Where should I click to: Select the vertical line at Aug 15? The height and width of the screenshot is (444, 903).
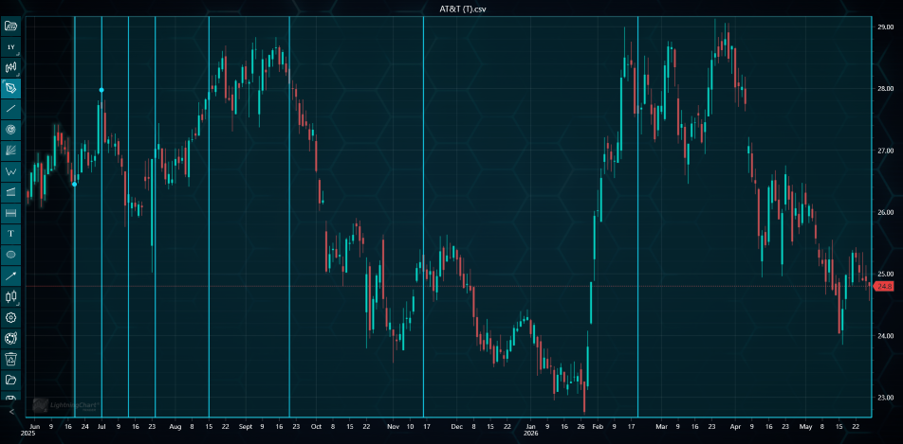point(208,217)
